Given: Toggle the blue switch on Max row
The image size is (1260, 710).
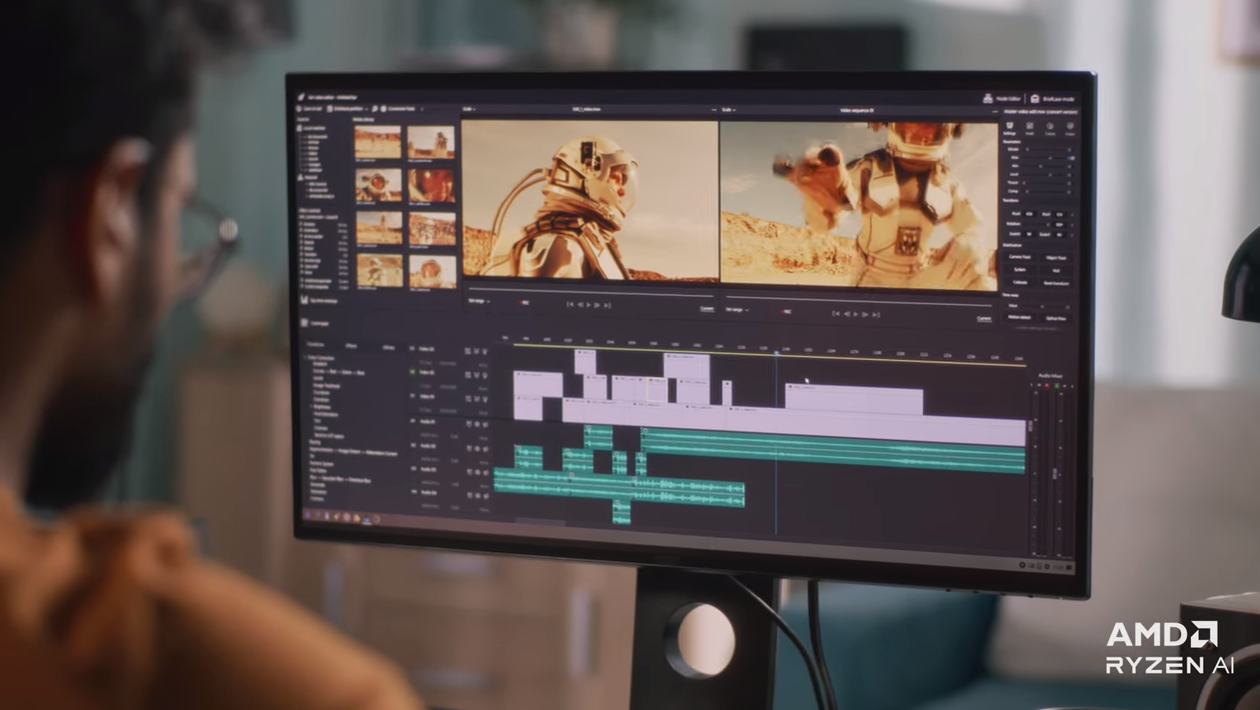Looking at the screenshot, I should pos(1071,158).
